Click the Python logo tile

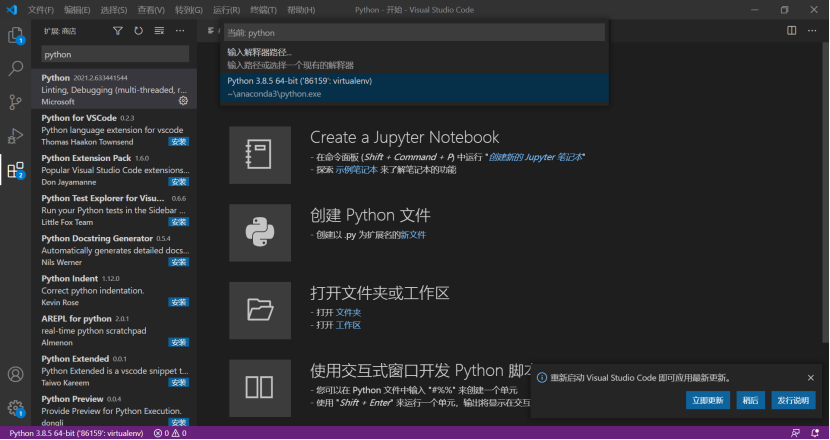tap(260, 233)
